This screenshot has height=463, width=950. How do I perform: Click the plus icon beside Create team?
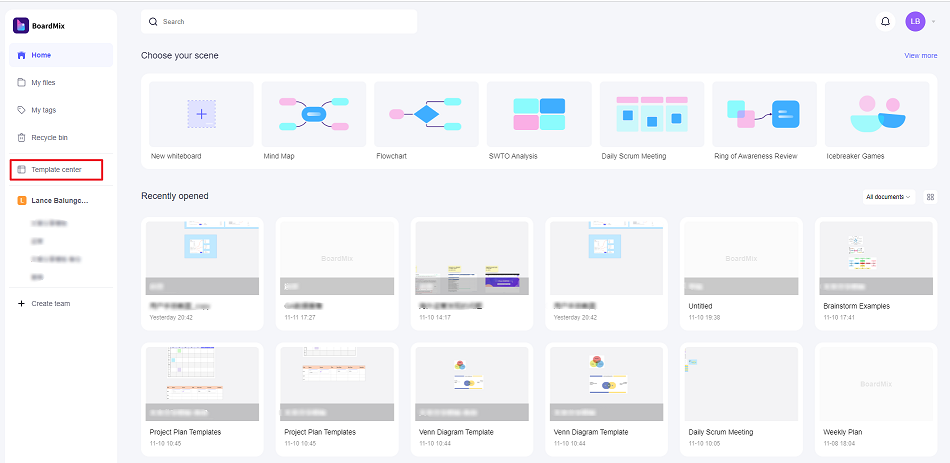[21, 304]
